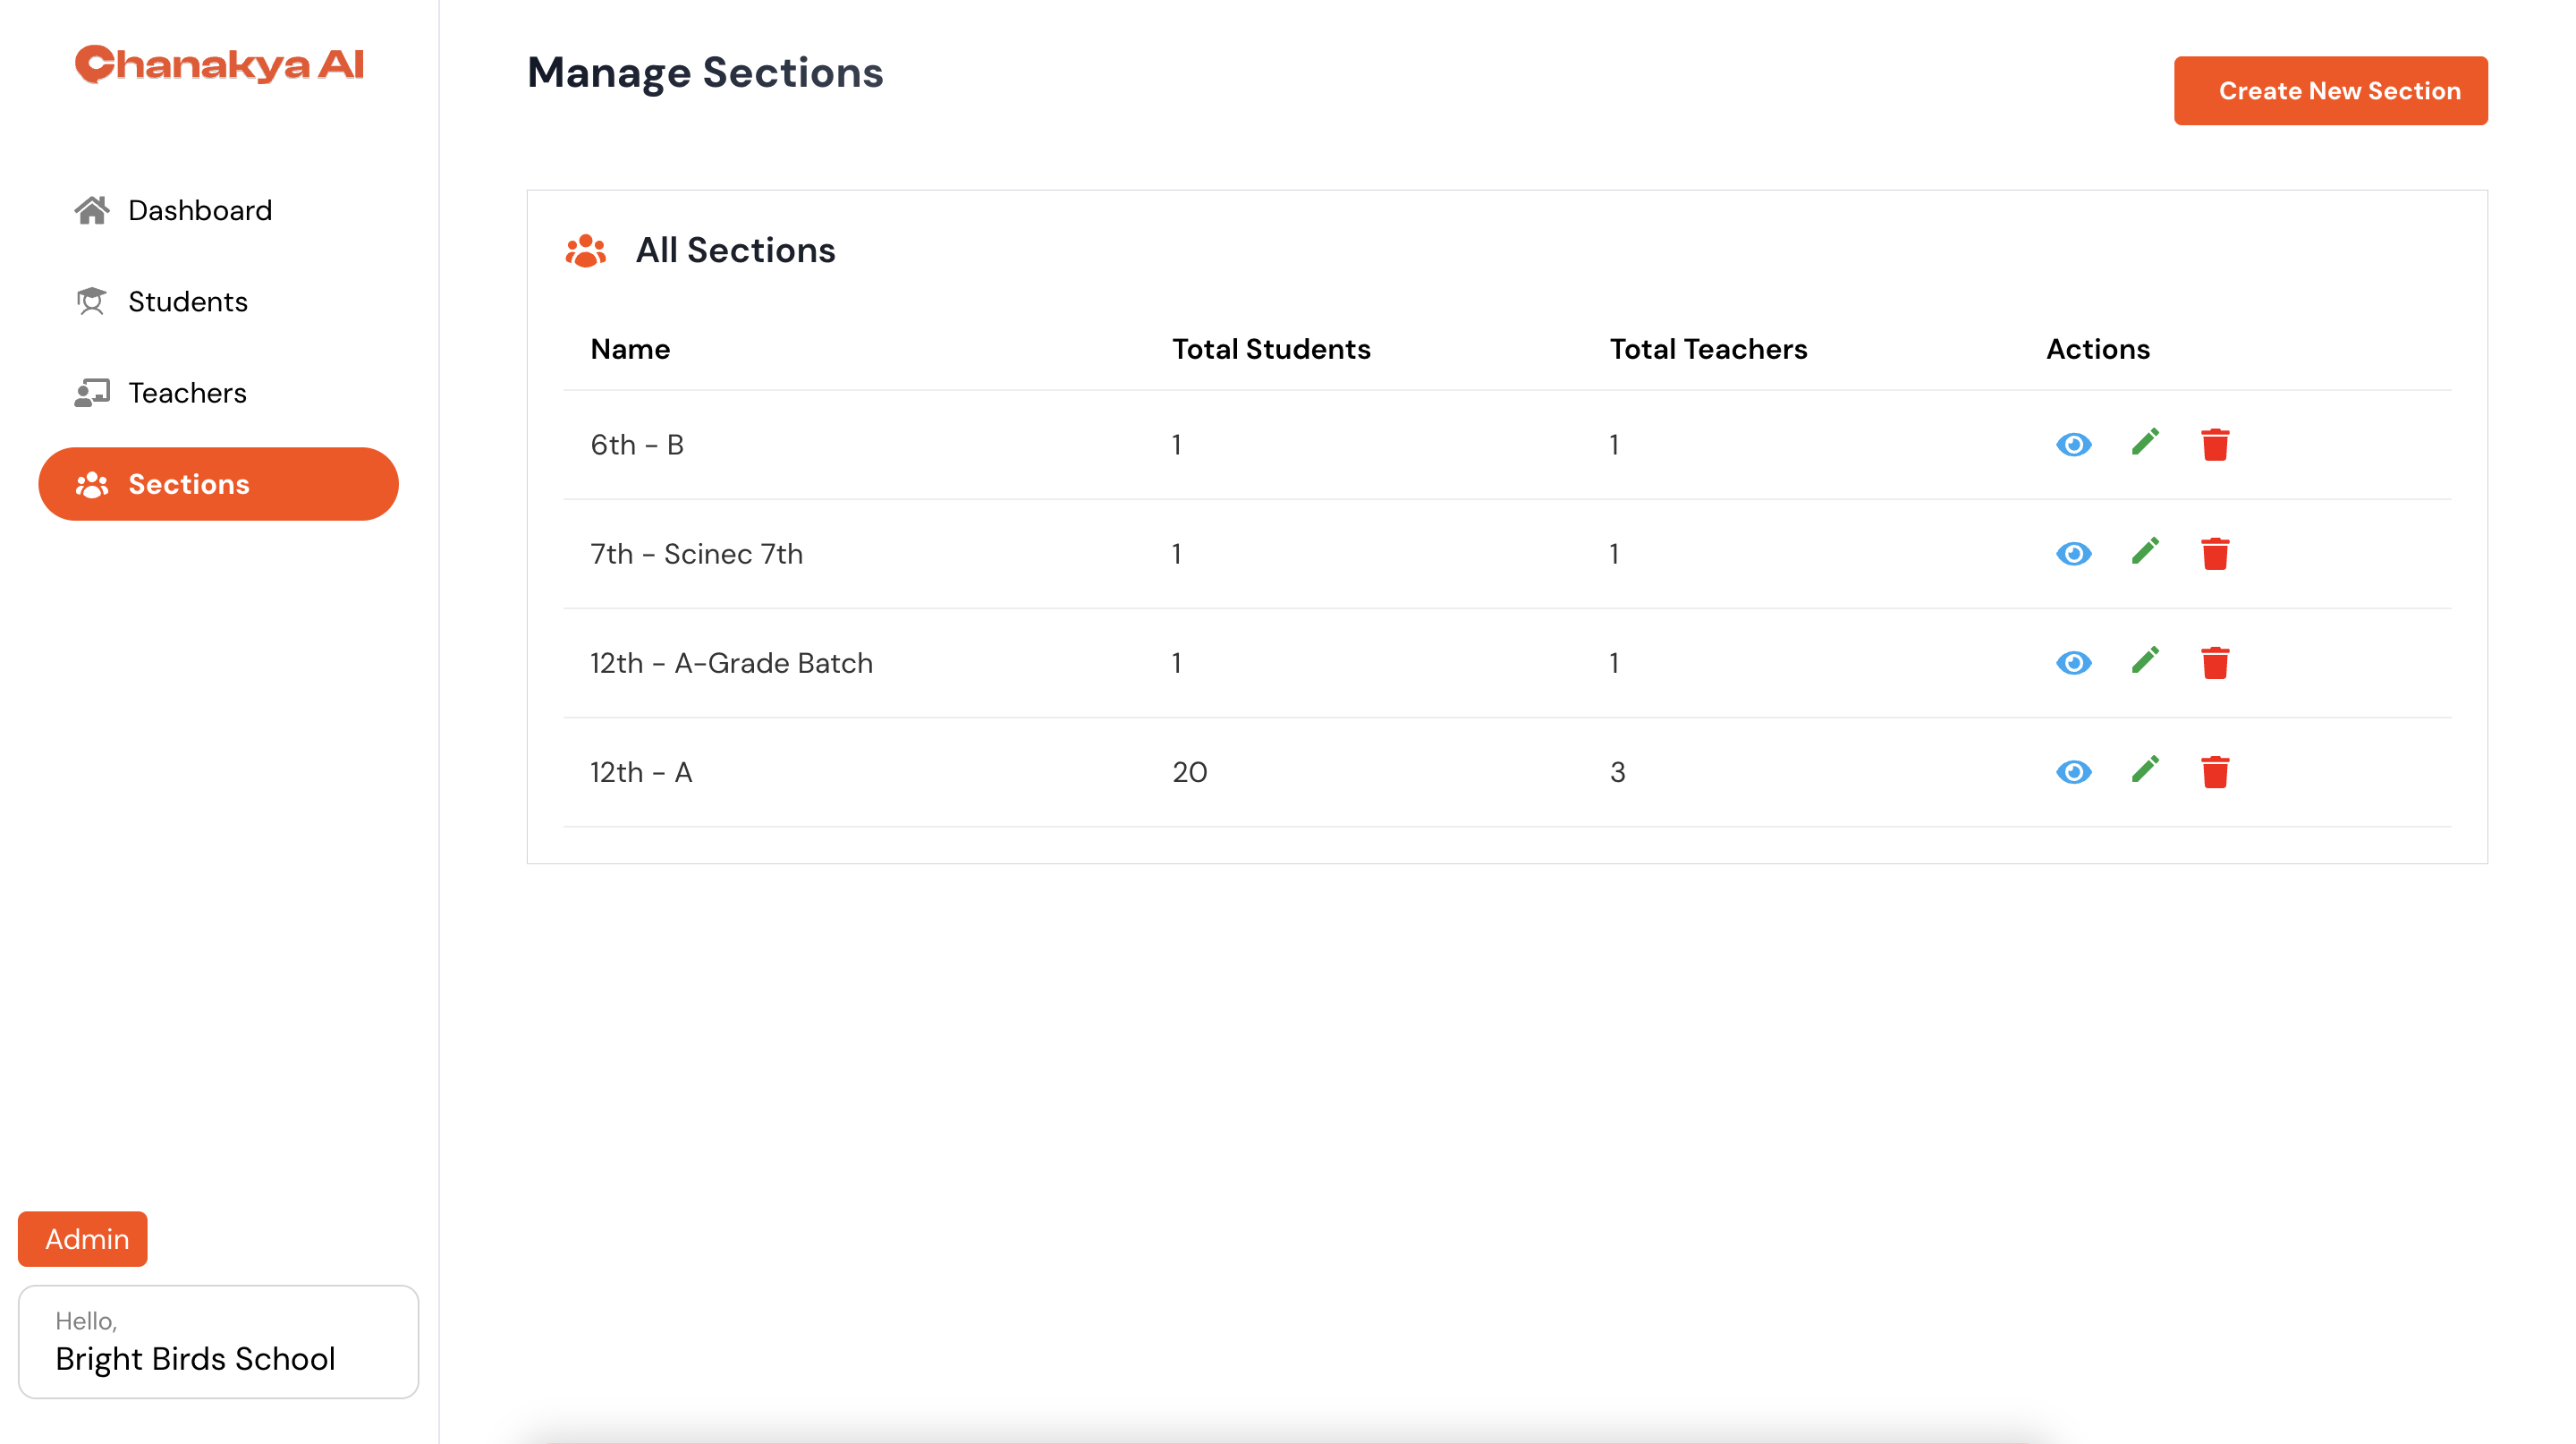Screen dimensions: 2576x1444
Task: Click the Chanakya AI logo
Action: click(x=219, y=64)
